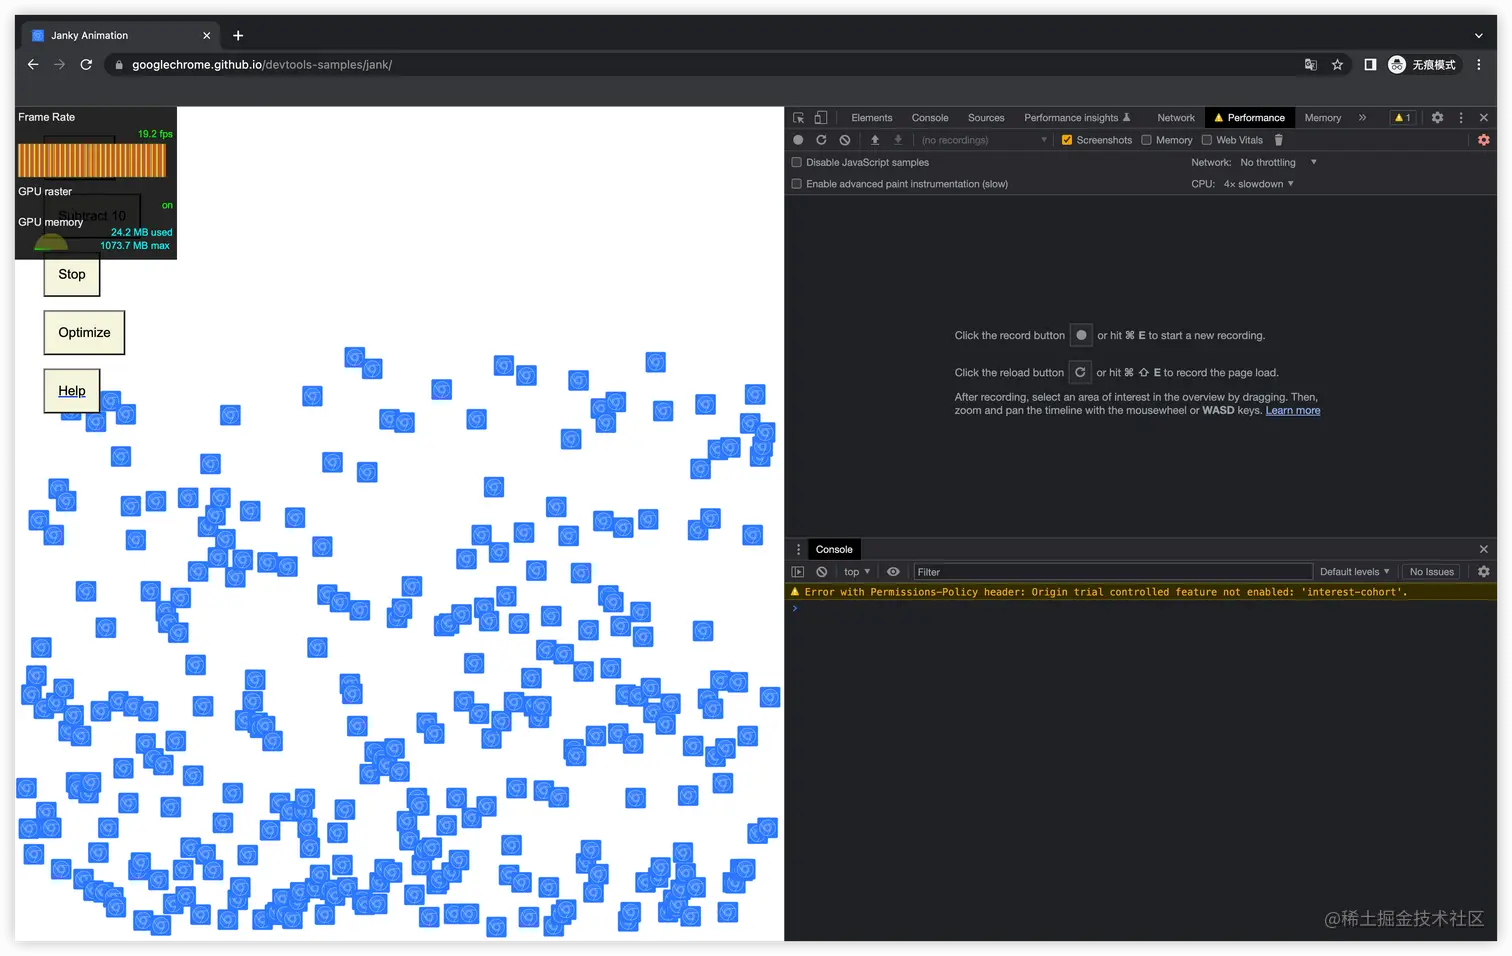The height and width of the screenshot is (956, 1512).
Task: Open the red Performance capture settings gear
Action: click(x=1484, y=140)
